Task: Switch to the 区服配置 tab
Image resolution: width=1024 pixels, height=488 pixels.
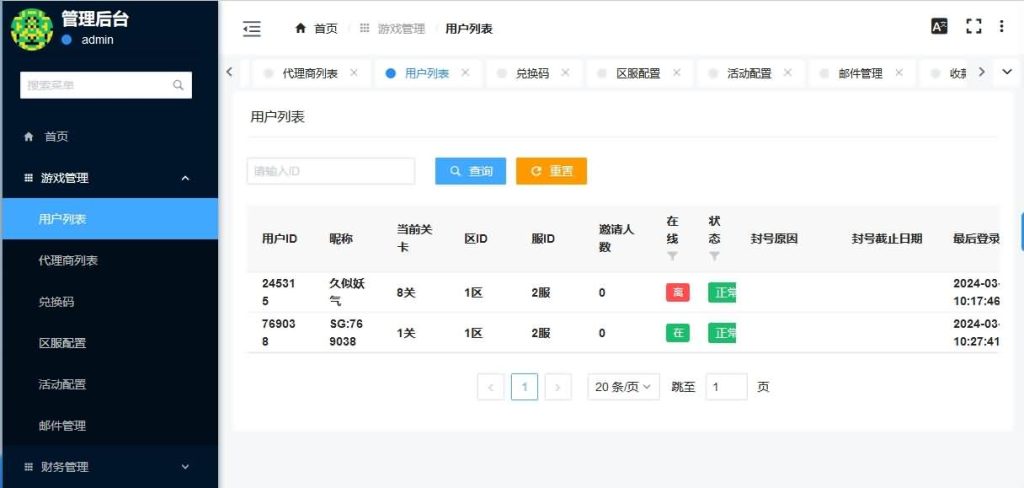Action: 638,73
